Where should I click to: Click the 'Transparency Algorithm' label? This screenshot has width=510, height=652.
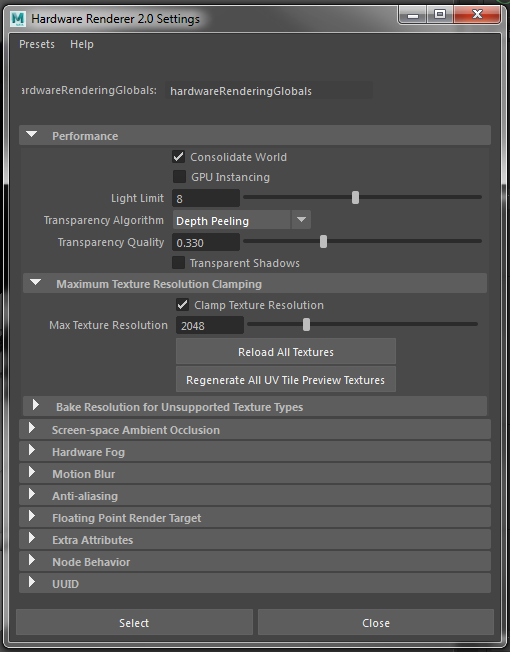click(103, 220)
